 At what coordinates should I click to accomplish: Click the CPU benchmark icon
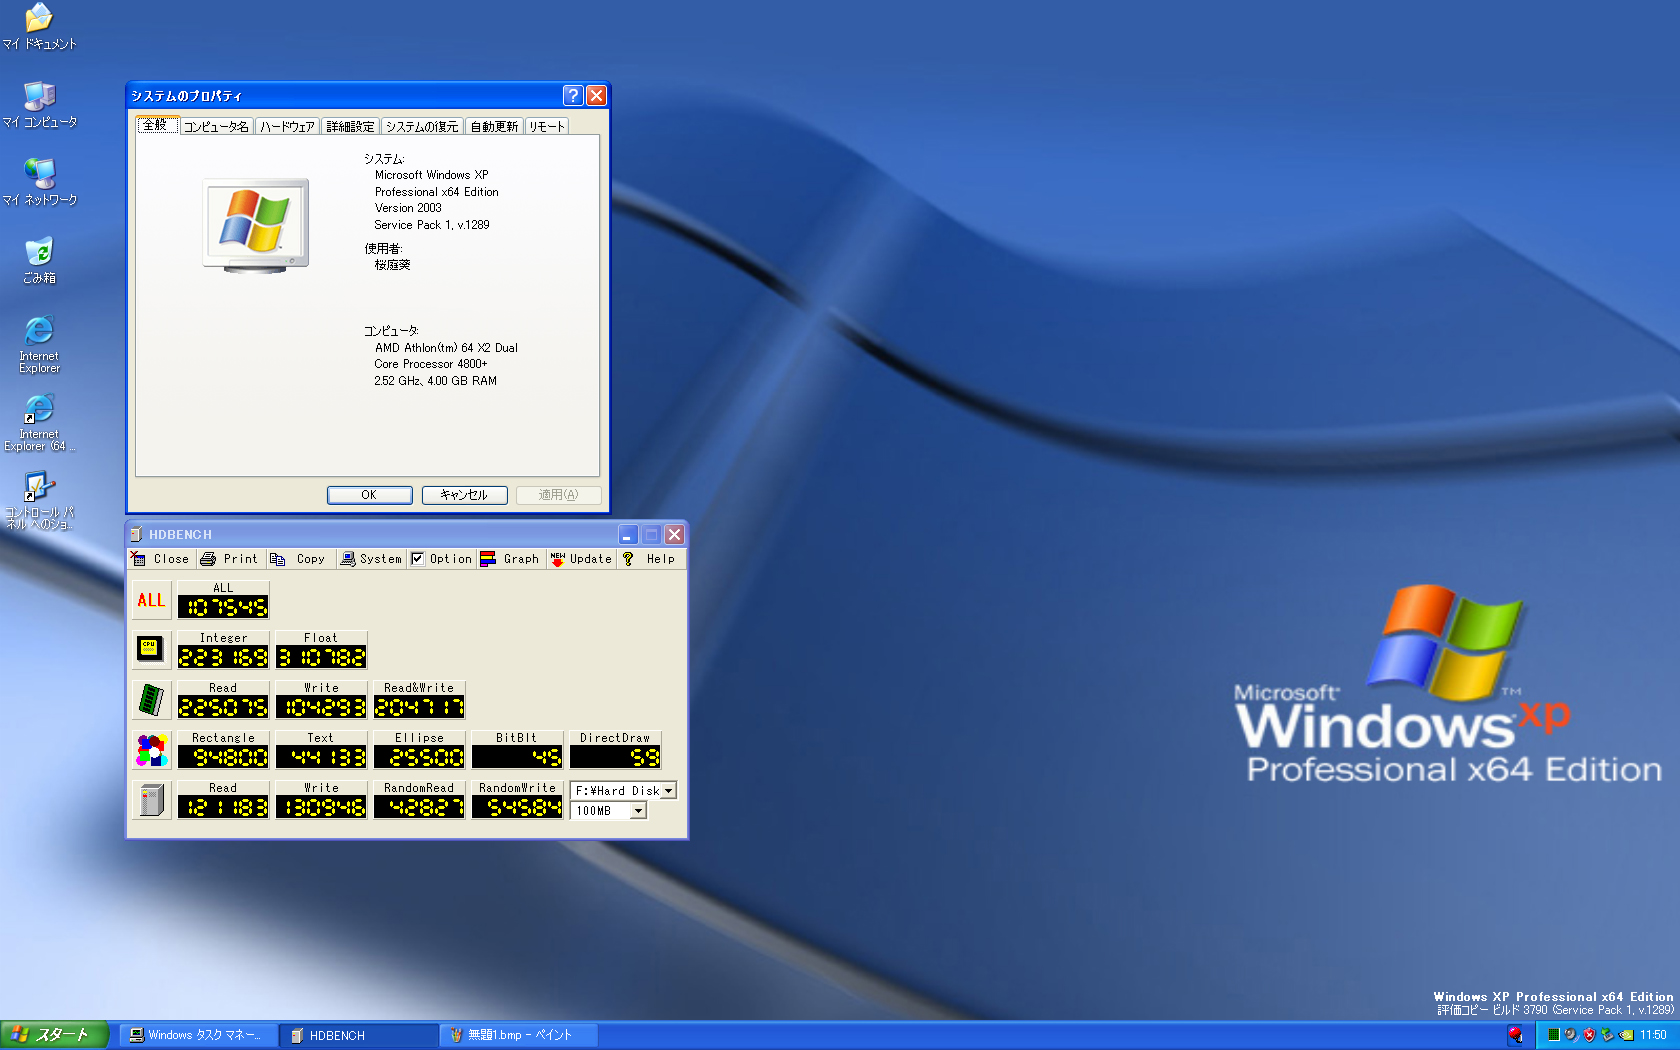(x=150, y=649)
